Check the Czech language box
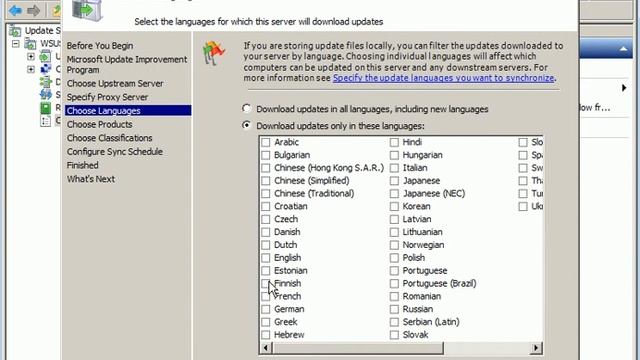The image size is (640, 360). [266, 219]
